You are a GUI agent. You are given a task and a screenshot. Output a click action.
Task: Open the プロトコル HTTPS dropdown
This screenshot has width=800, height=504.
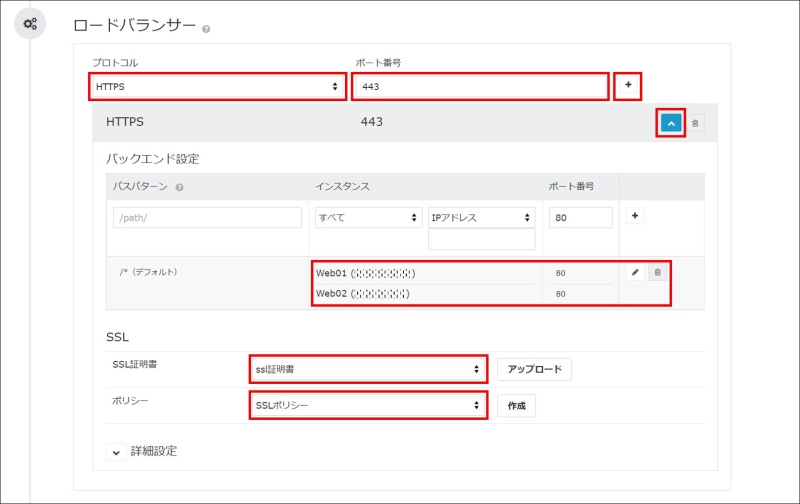(x=218, y=87)
